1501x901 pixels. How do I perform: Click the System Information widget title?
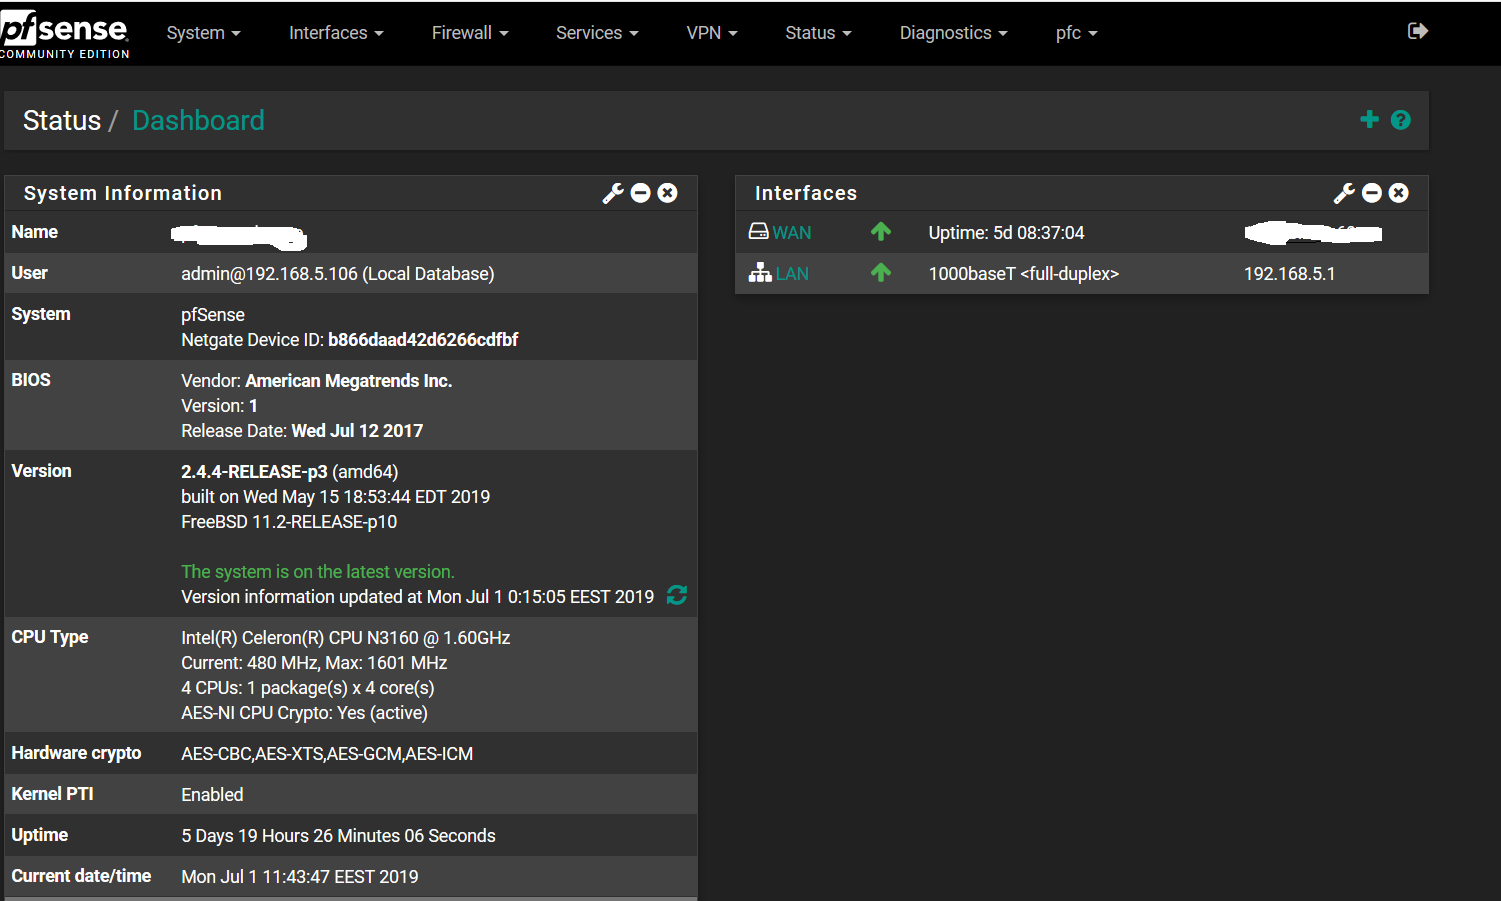point(123,193)
